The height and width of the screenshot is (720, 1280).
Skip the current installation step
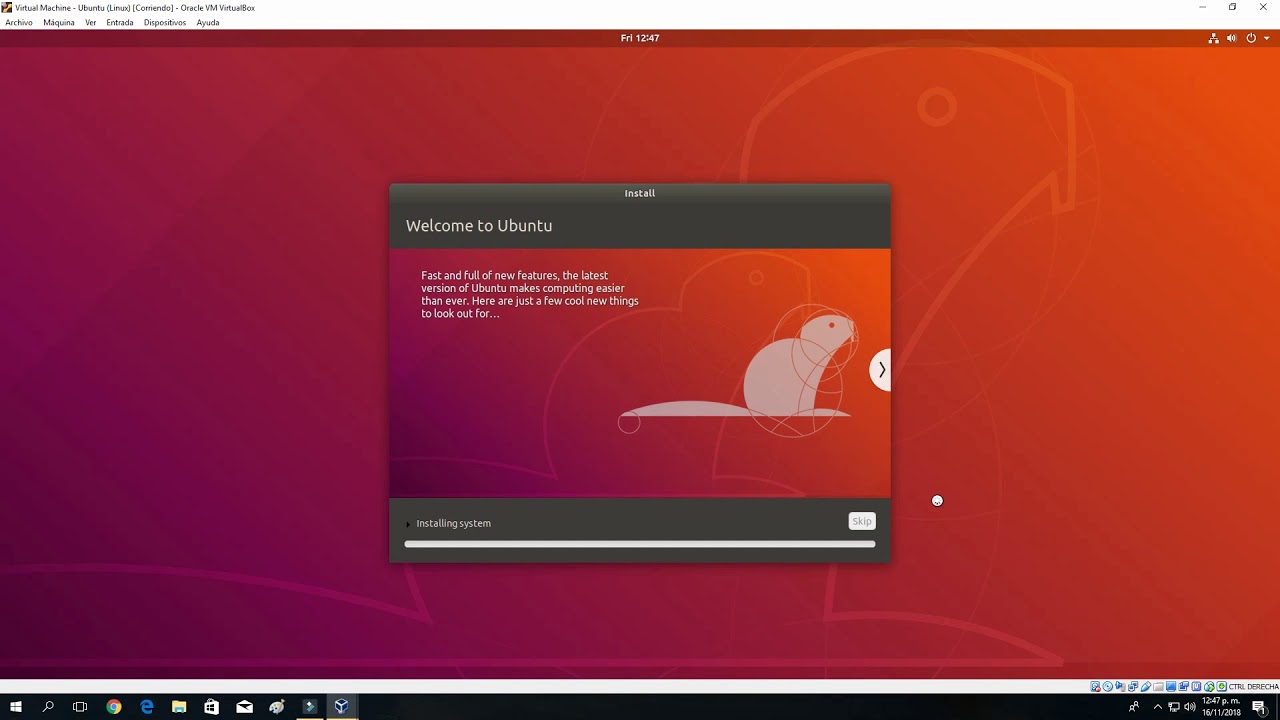click(x=862, y=521)
